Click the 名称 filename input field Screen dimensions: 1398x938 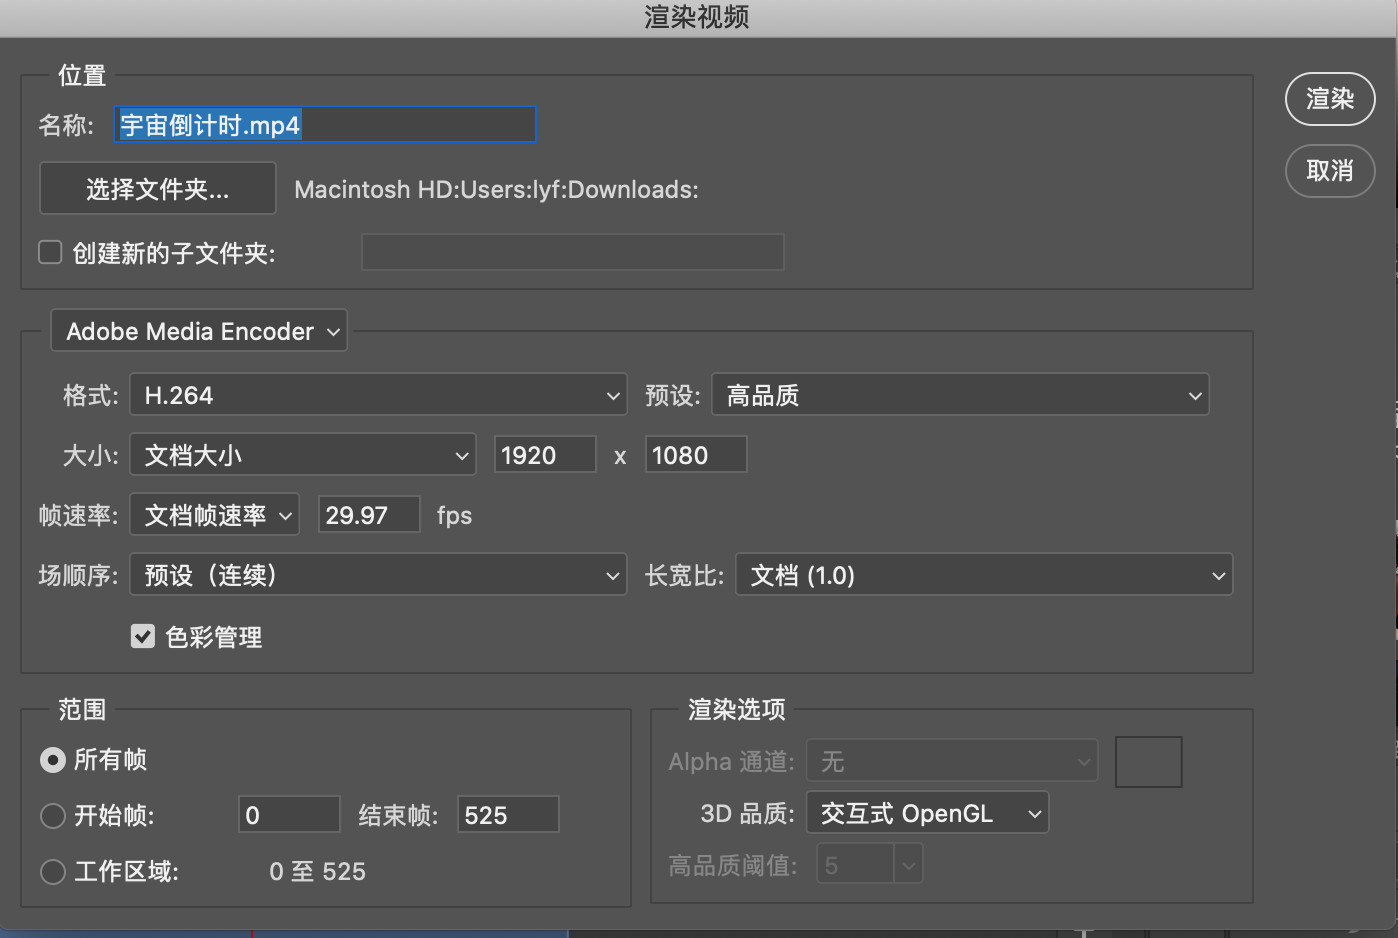[x=326, y=125]
